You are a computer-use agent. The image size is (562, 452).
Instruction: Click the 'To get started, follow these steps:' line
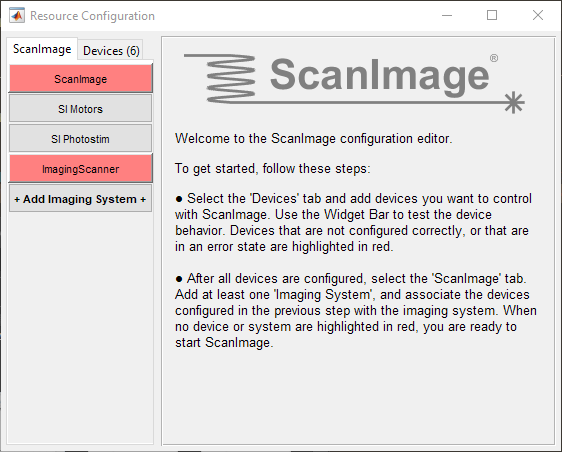(272, 168)
